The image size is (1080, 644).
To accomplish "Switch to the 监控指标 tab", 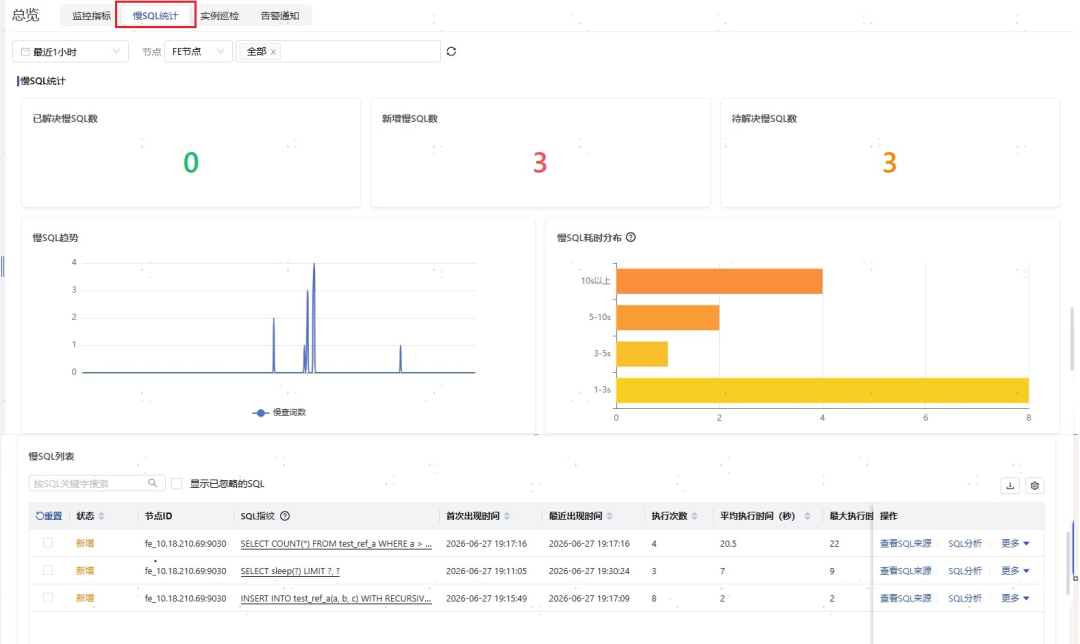I will (91, 15).
